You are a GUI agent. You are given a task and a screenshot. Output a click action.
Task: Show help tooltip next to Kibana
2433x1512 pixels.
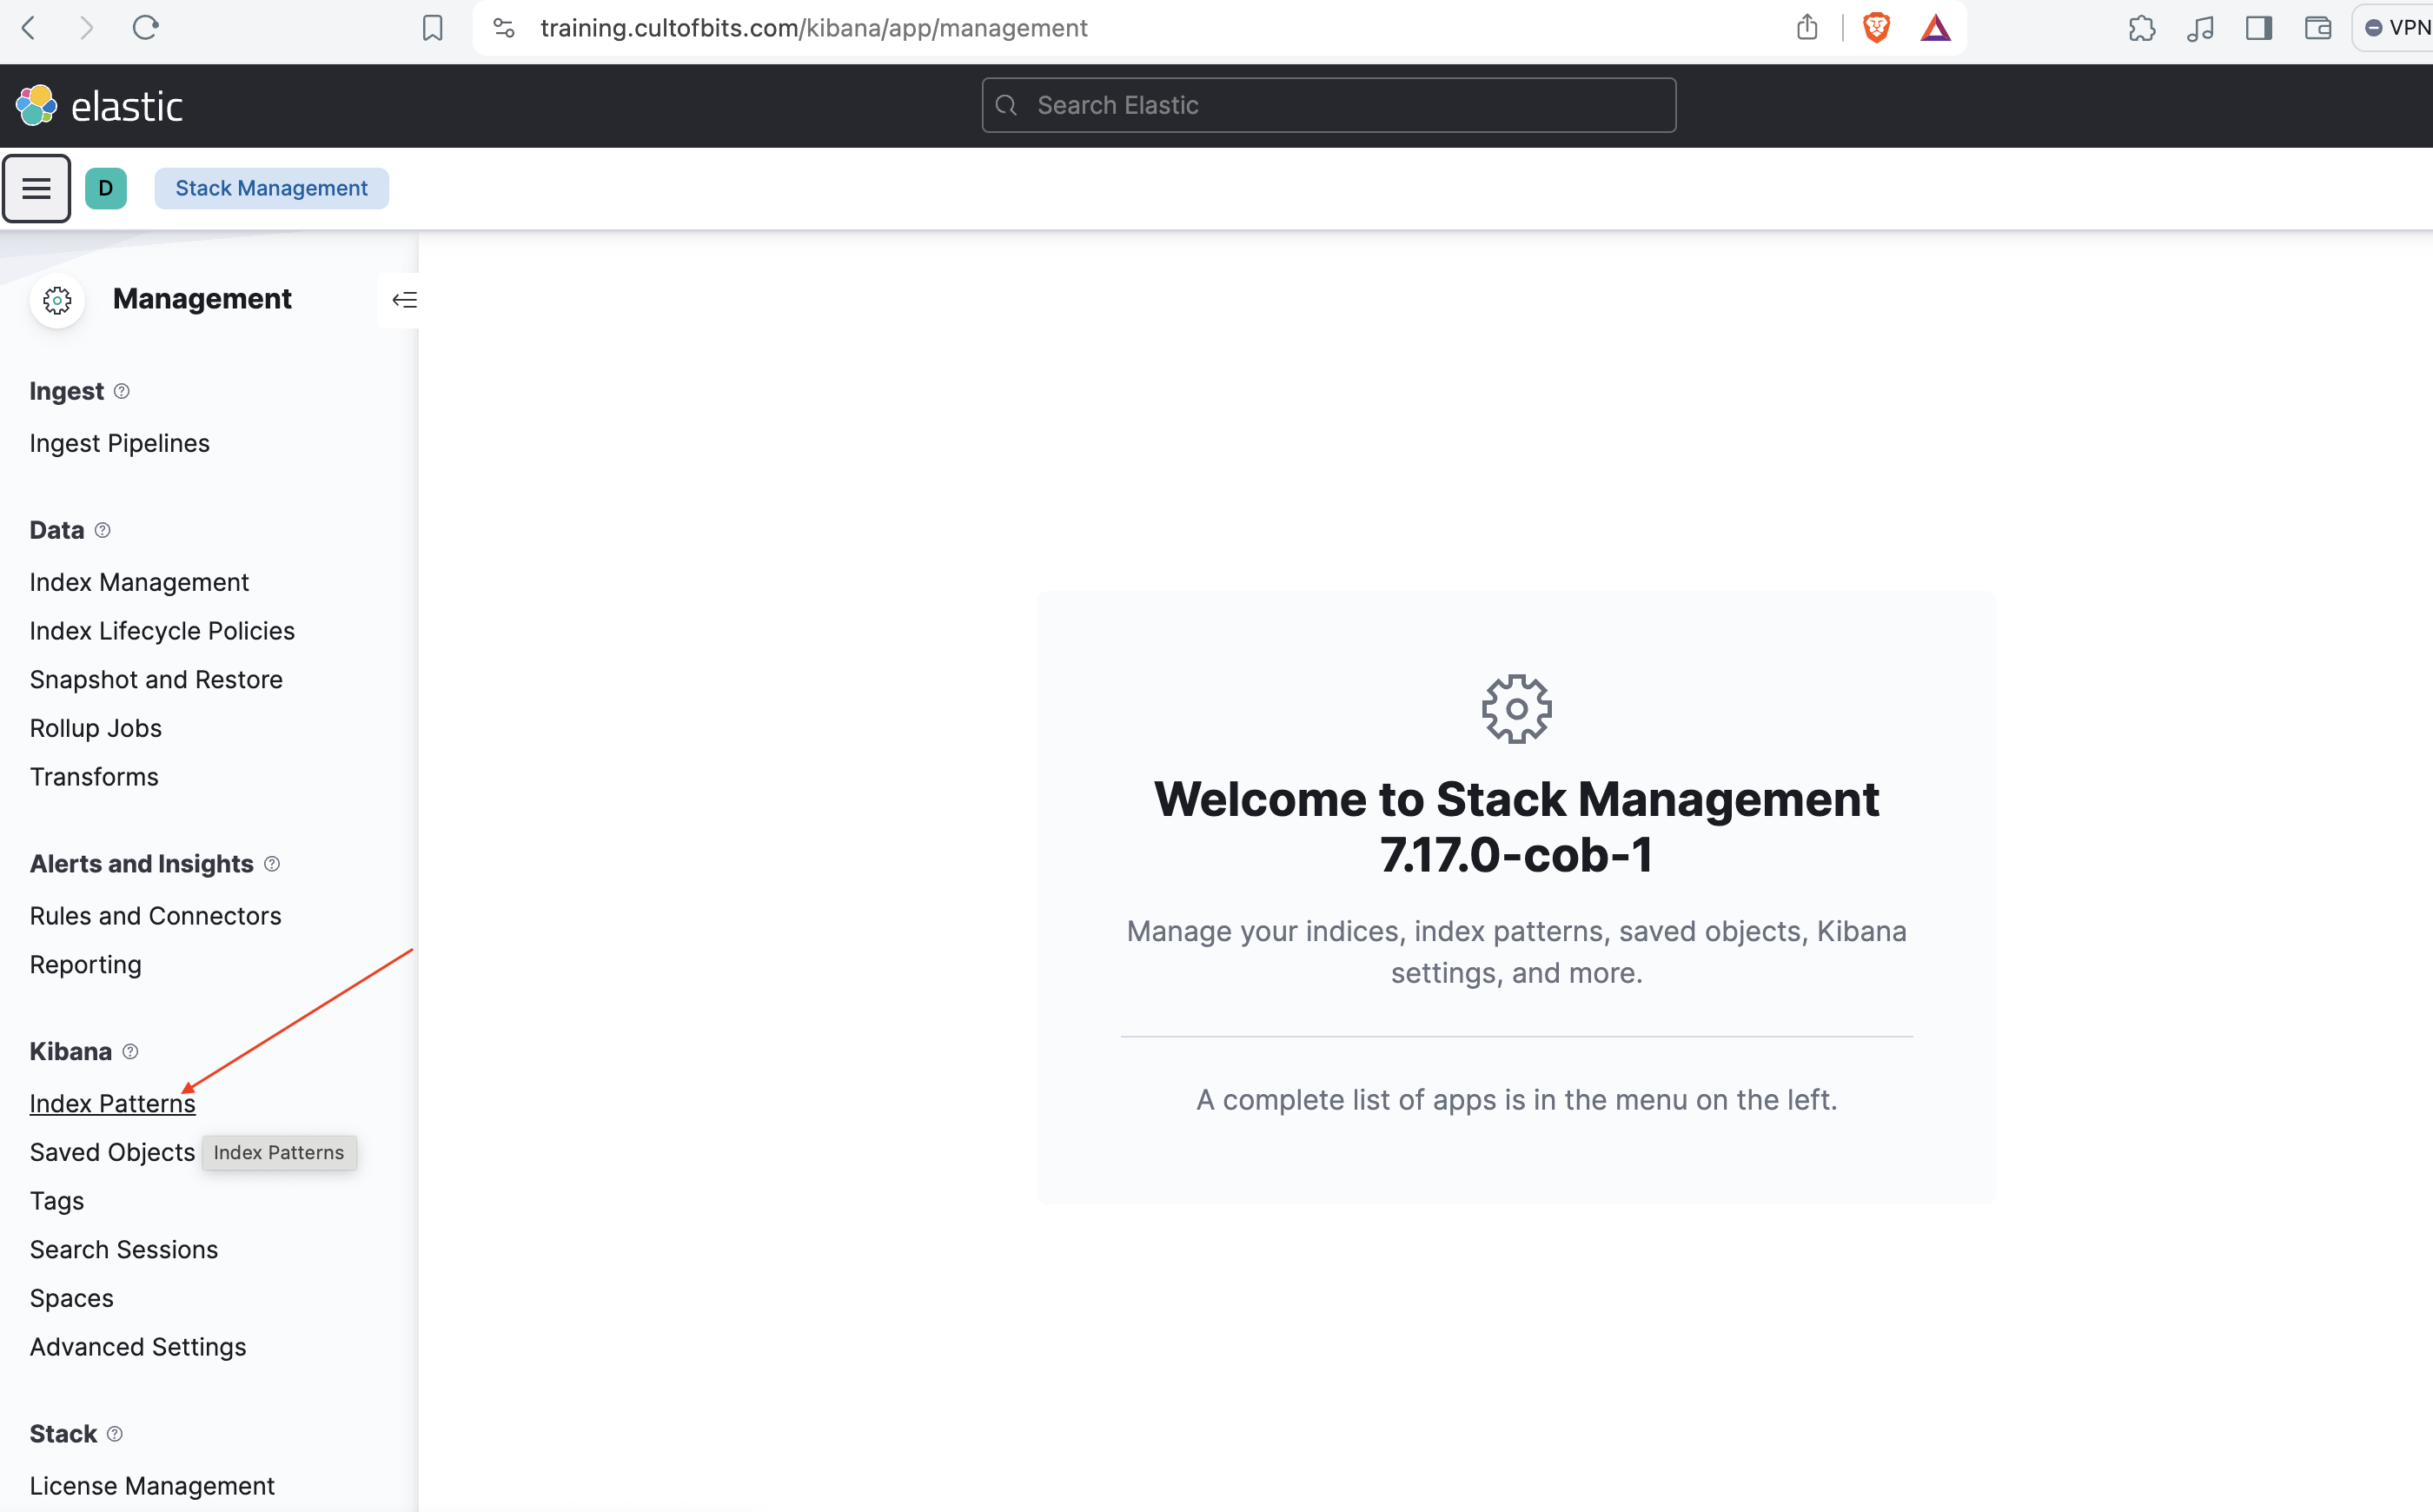[x=130, y=1052]
